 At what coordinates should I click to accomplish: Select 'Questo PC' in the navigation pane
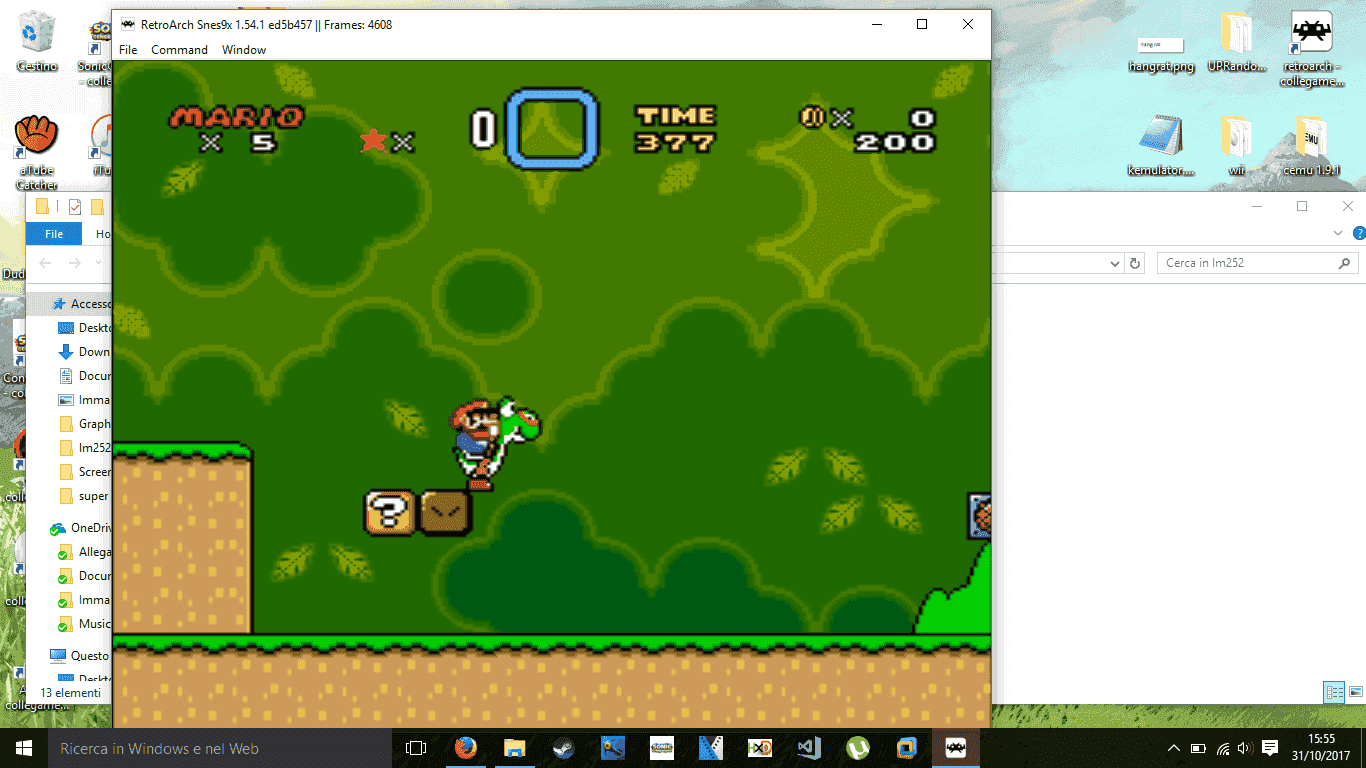[x=80, y=655]
